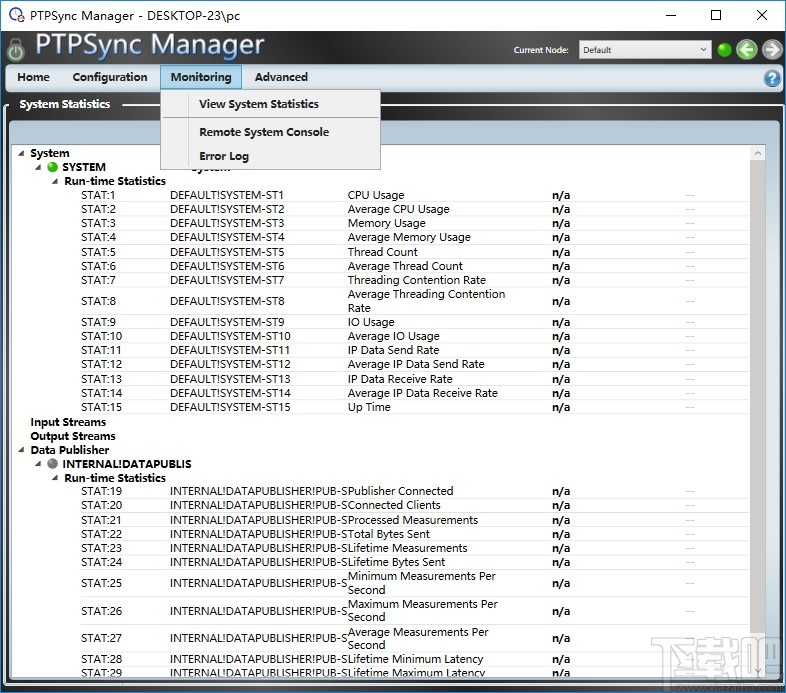Select the STAT:10 row
The height and width of the screenshot is (693, 786).
[415, 336]
